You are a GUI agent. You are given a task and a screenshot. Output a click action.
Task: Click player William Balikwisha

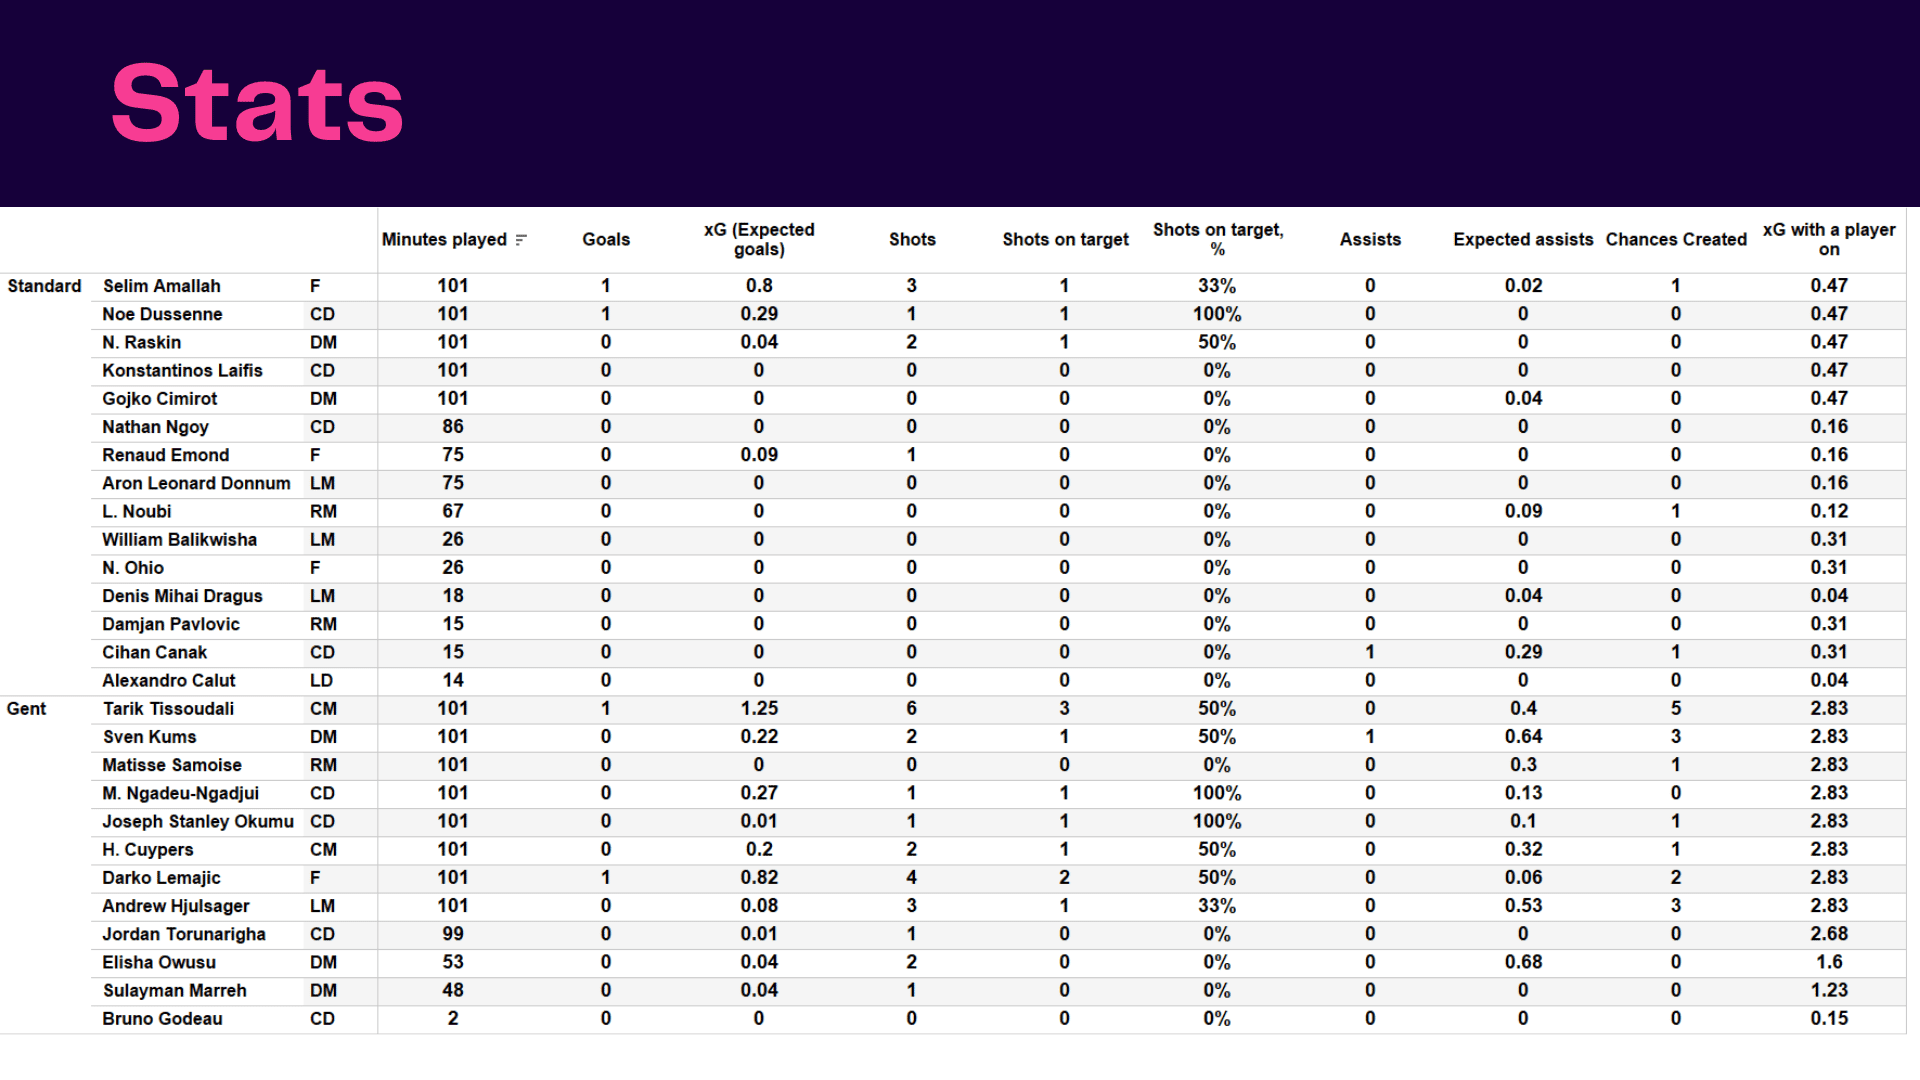point(179,540)
